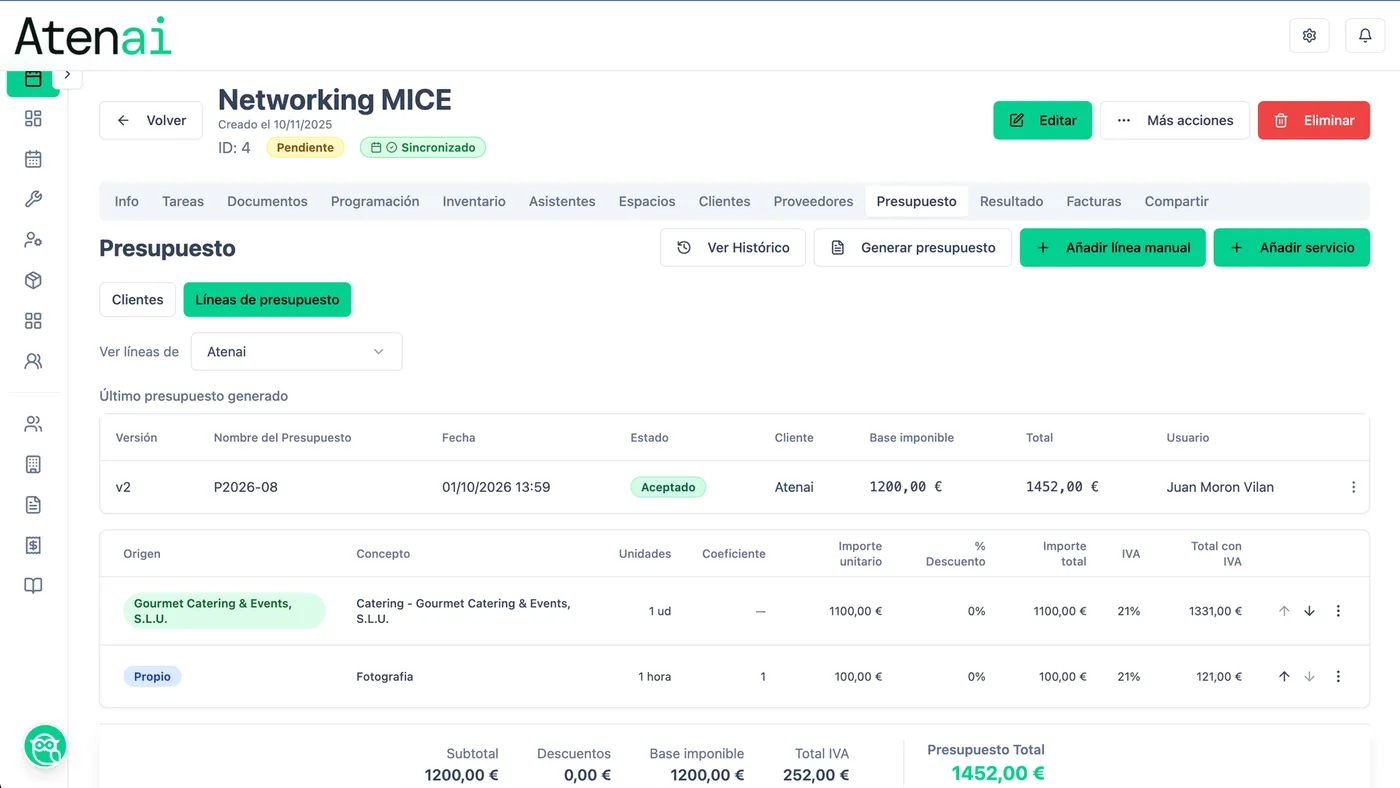Open the notifications bell
Image resolution: width=1400 pixels, height=788 pixels.
point(1365,36)
